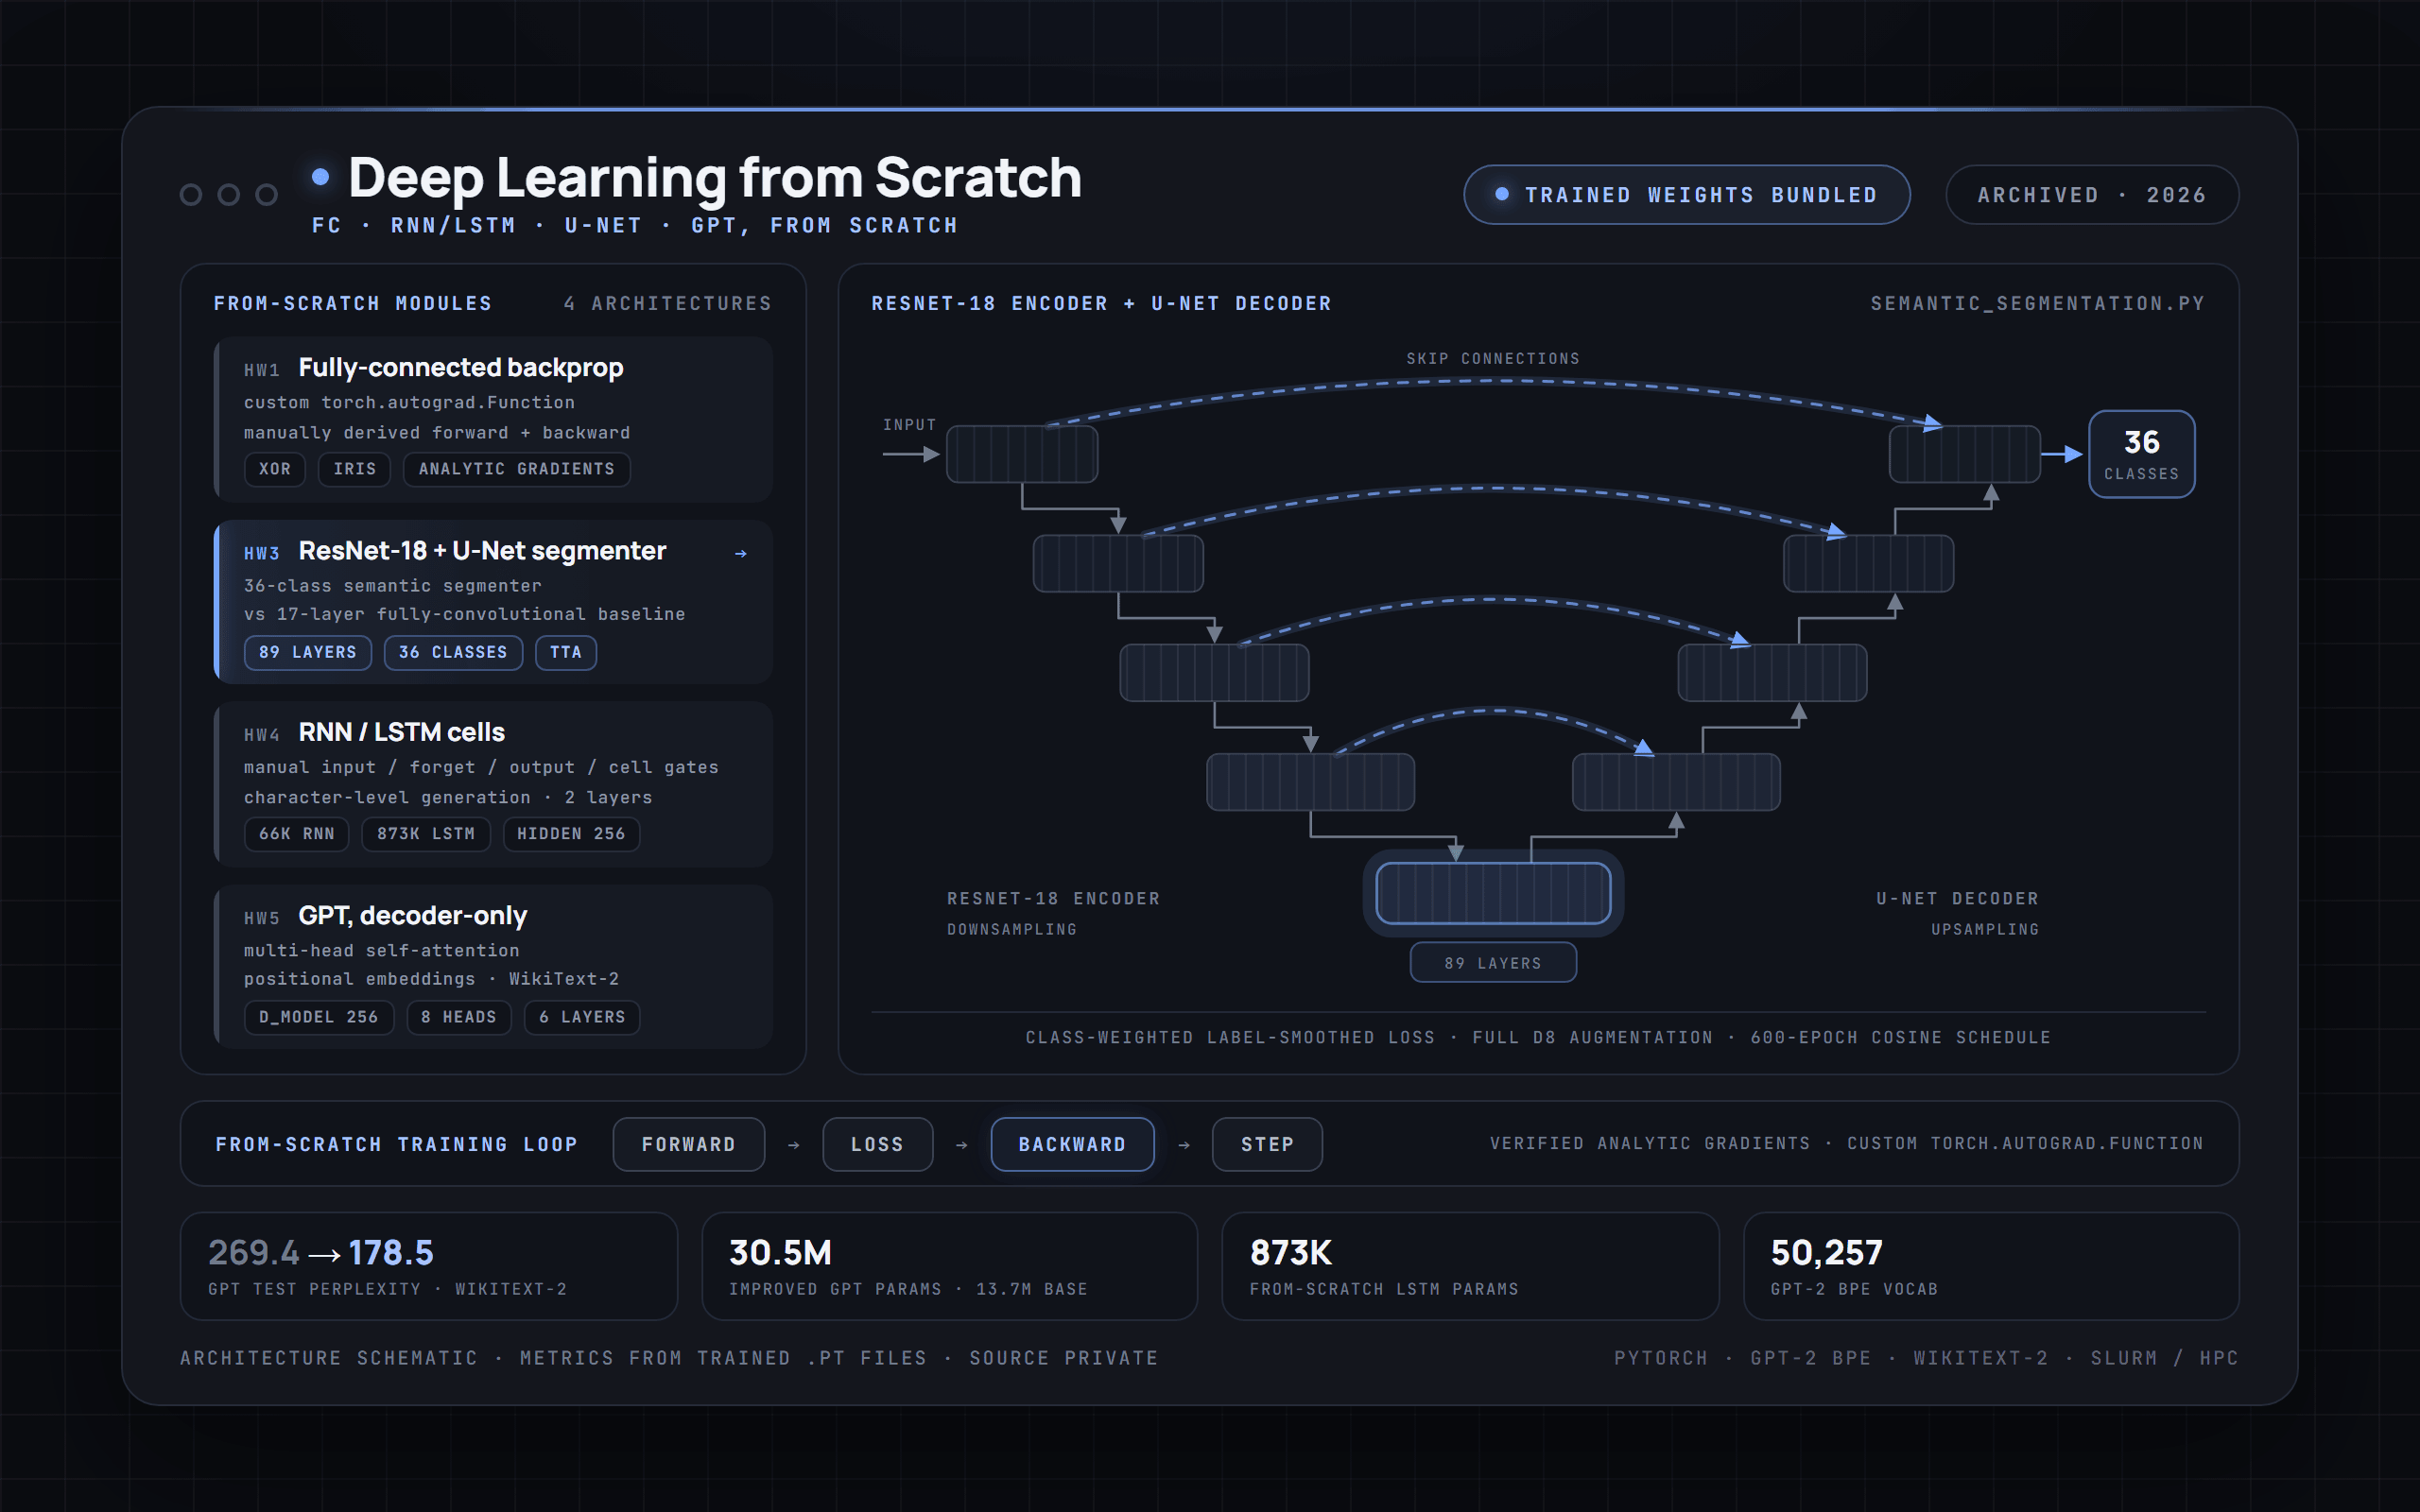Click the PYTORCH · GPT-2 BPE footer text
Image resolution: width=2420 pixels, height=1512 pixels.
pyautogui.click(x=1926, y=1359)
